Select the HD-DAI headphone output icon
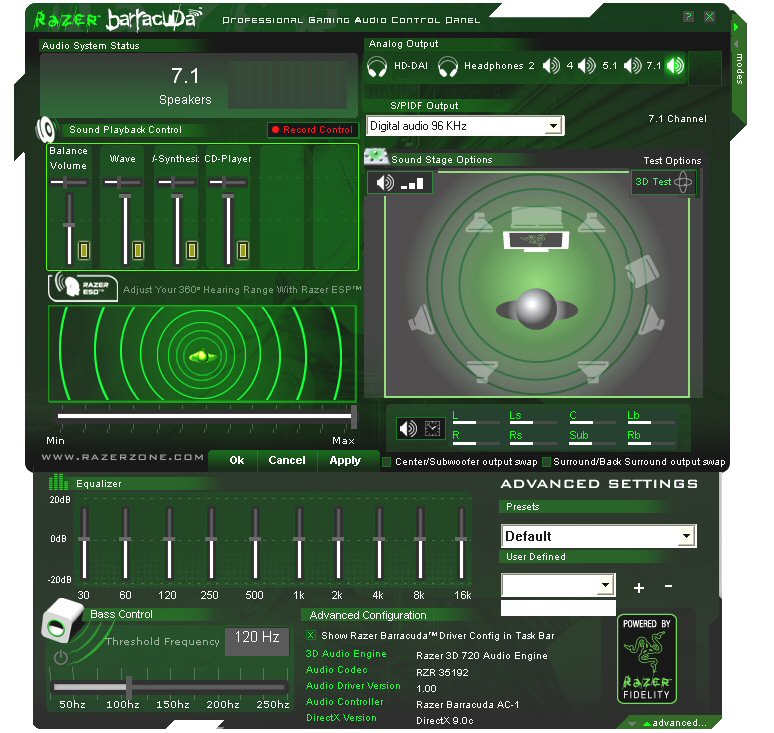 [x=377, y=66]
